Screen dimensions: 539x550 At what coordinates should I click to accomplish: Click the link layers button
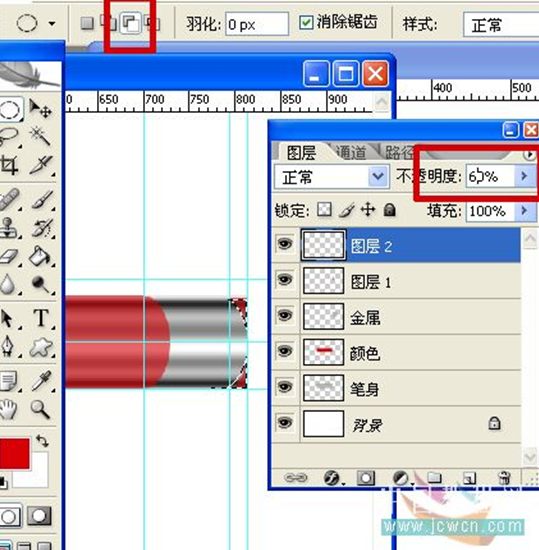295,477
